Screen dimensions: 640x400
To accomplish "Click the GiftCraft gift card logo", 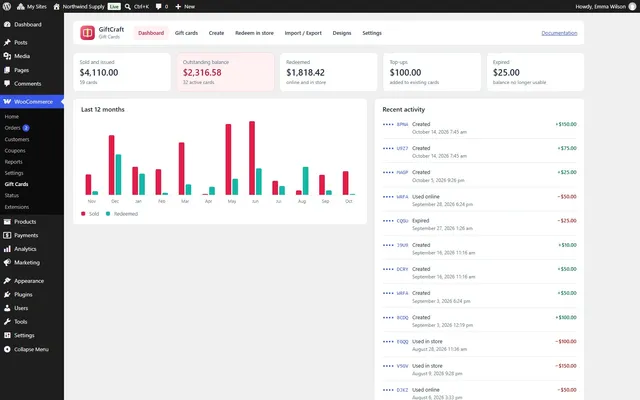I will pos(87,33).
